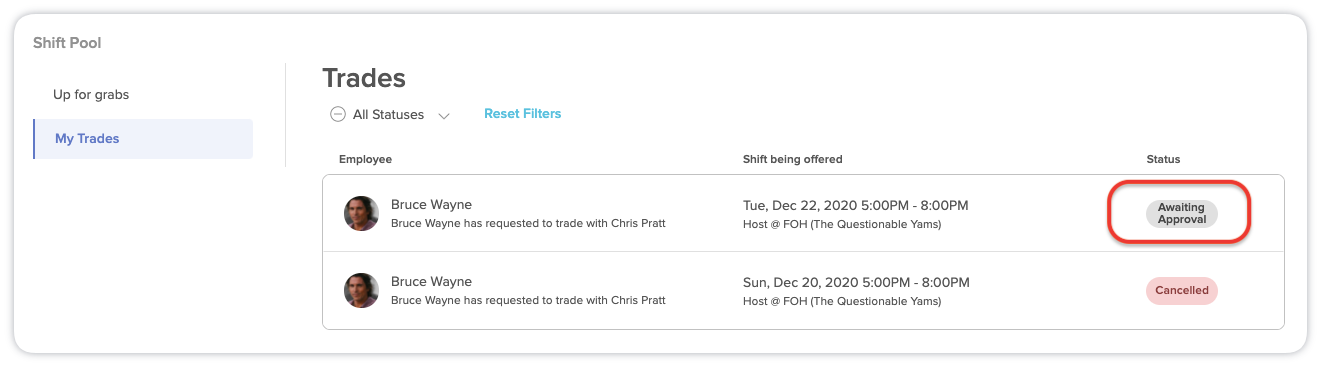This screenshot has width=1321, height=367.
Task: Click trade request description in first row
Action: pyautogui.click(x=528, y=223)
